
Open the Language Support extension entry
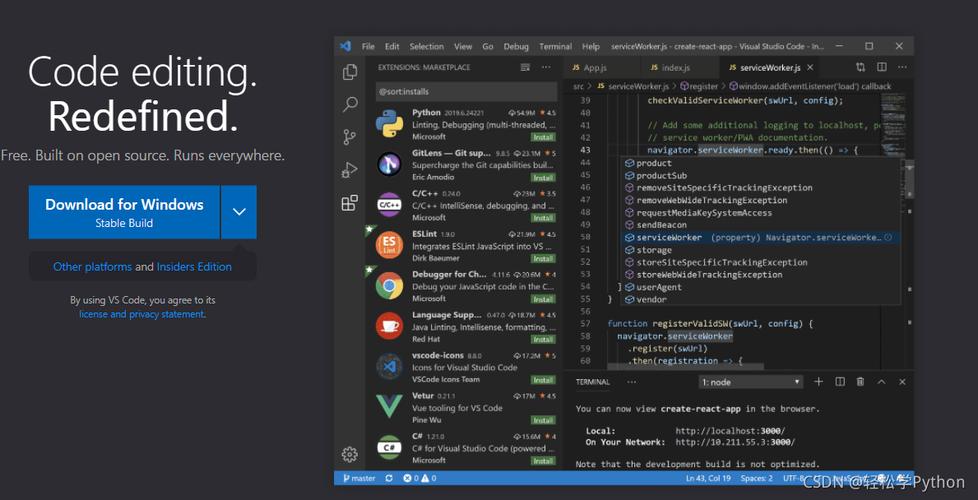466,327
